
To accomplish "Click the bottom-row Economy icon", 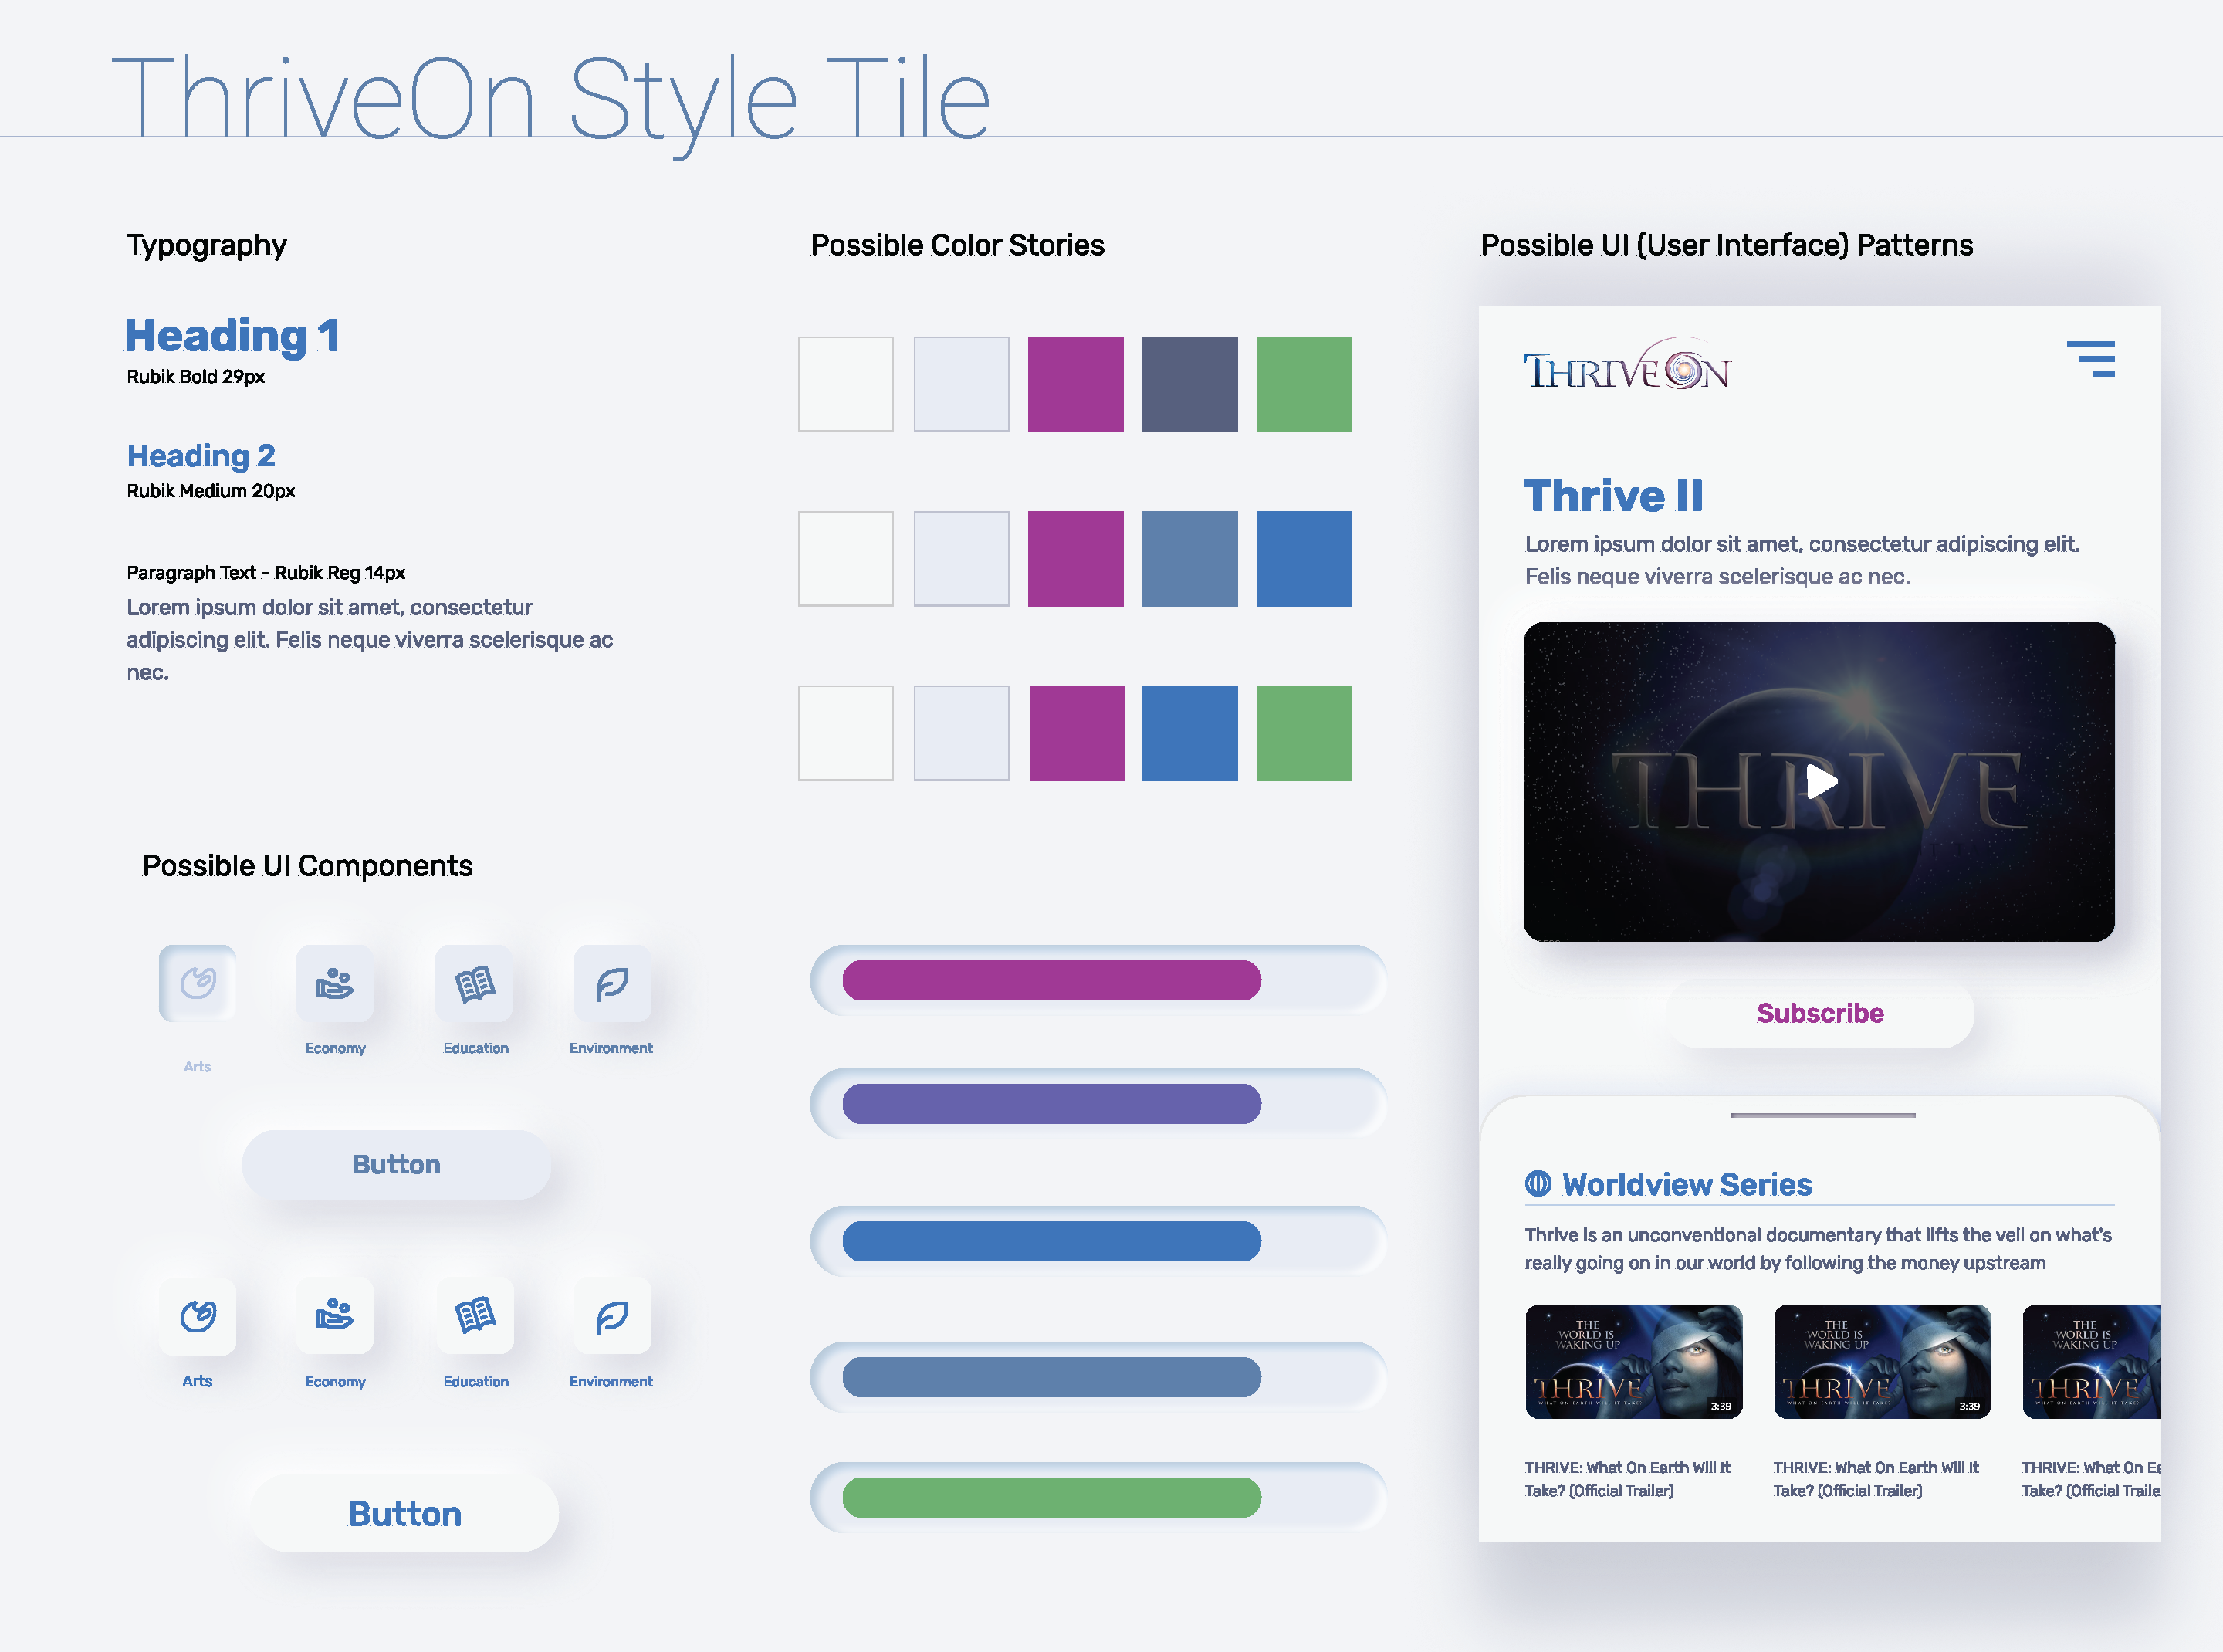I will 335,1316.
